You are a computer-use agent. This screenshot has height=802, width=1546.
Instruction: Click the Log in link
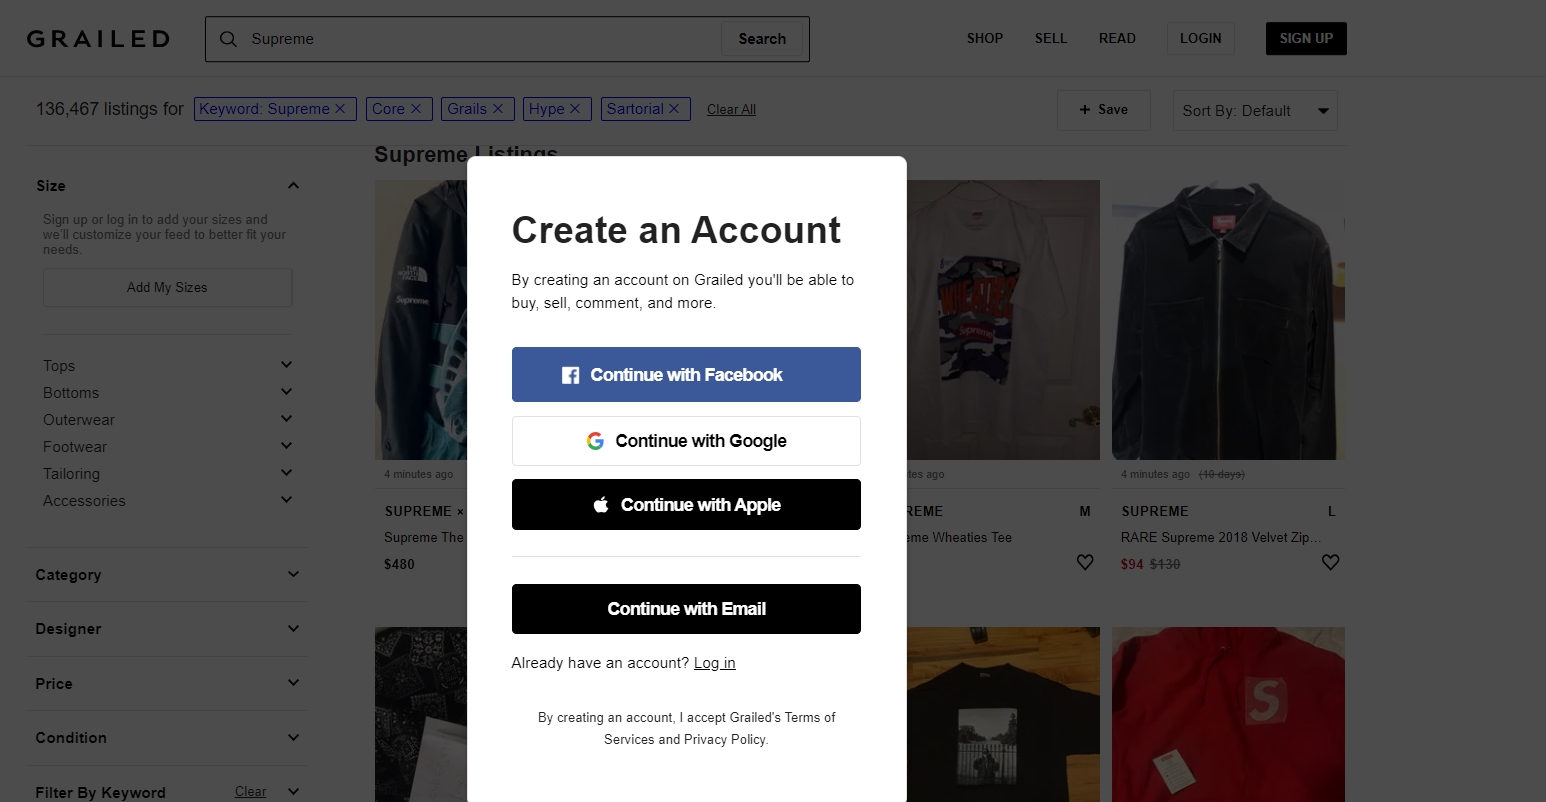pyautogui.click(x=715, y=662)
